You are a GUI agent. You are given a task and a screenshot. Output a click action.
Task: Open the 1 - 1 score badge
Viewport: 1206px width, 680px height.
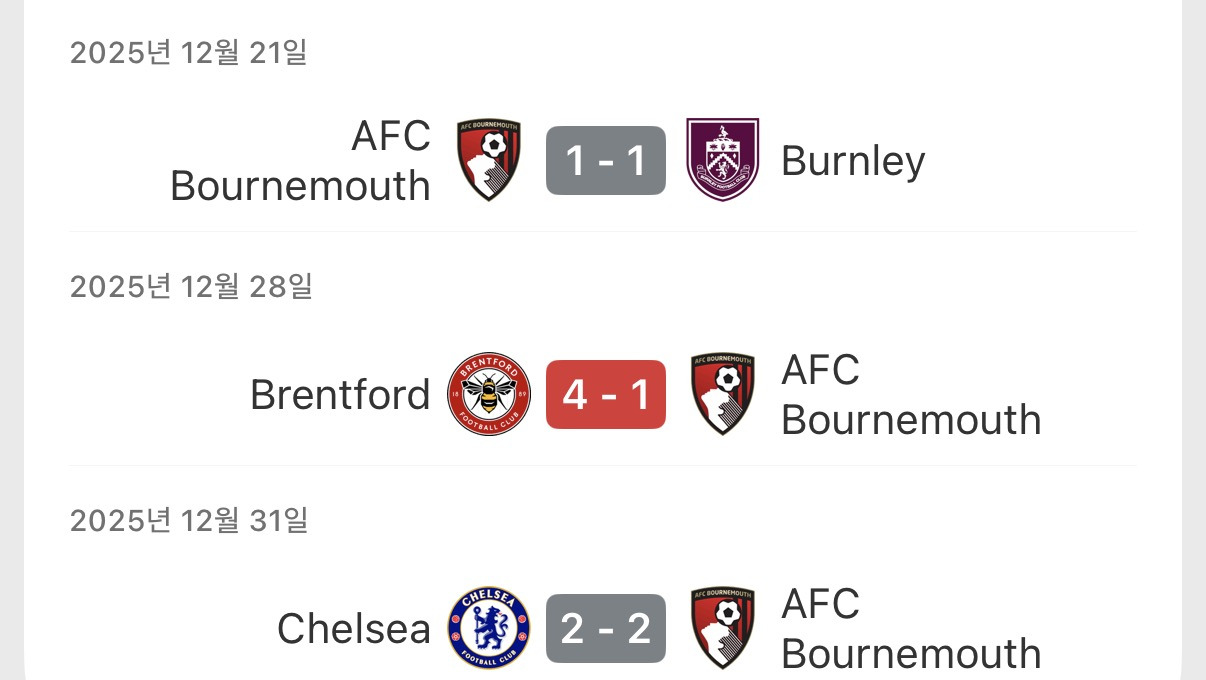pyautogui.click(x=606, y=160)
